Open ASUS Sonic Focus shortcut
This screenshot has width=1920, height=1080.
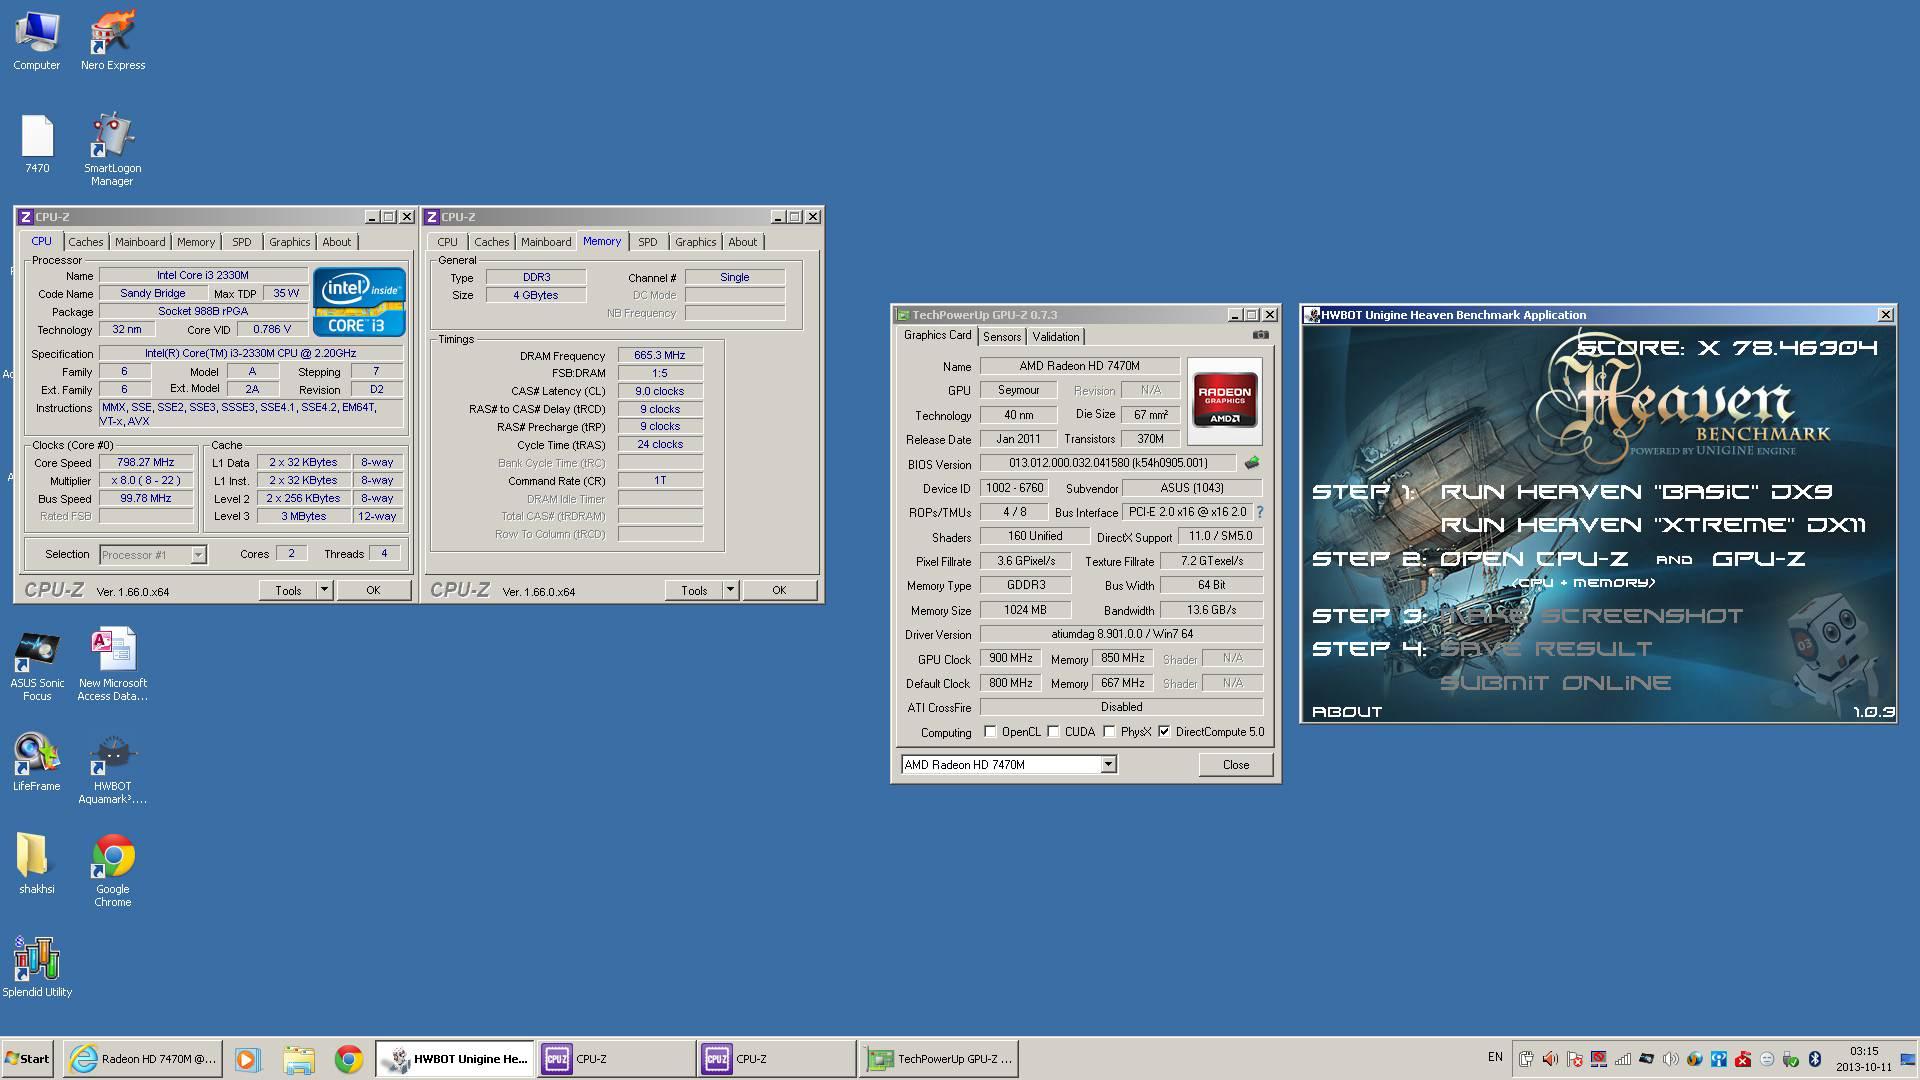[x=37, y=665]
